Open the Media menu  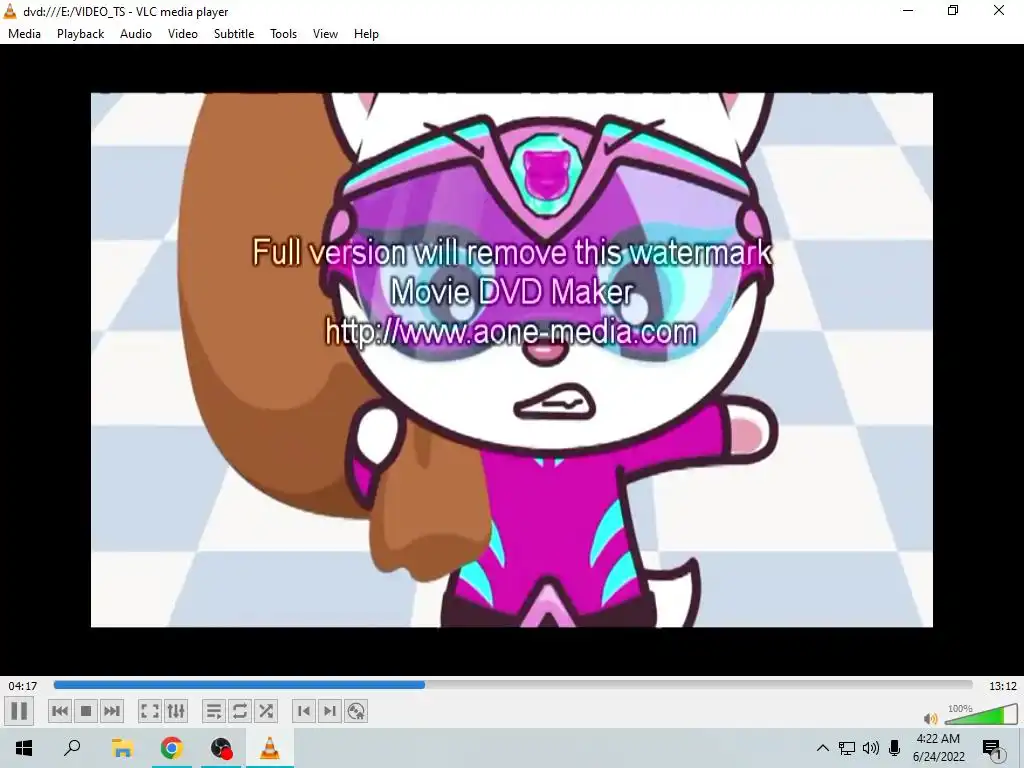point(24,34)
